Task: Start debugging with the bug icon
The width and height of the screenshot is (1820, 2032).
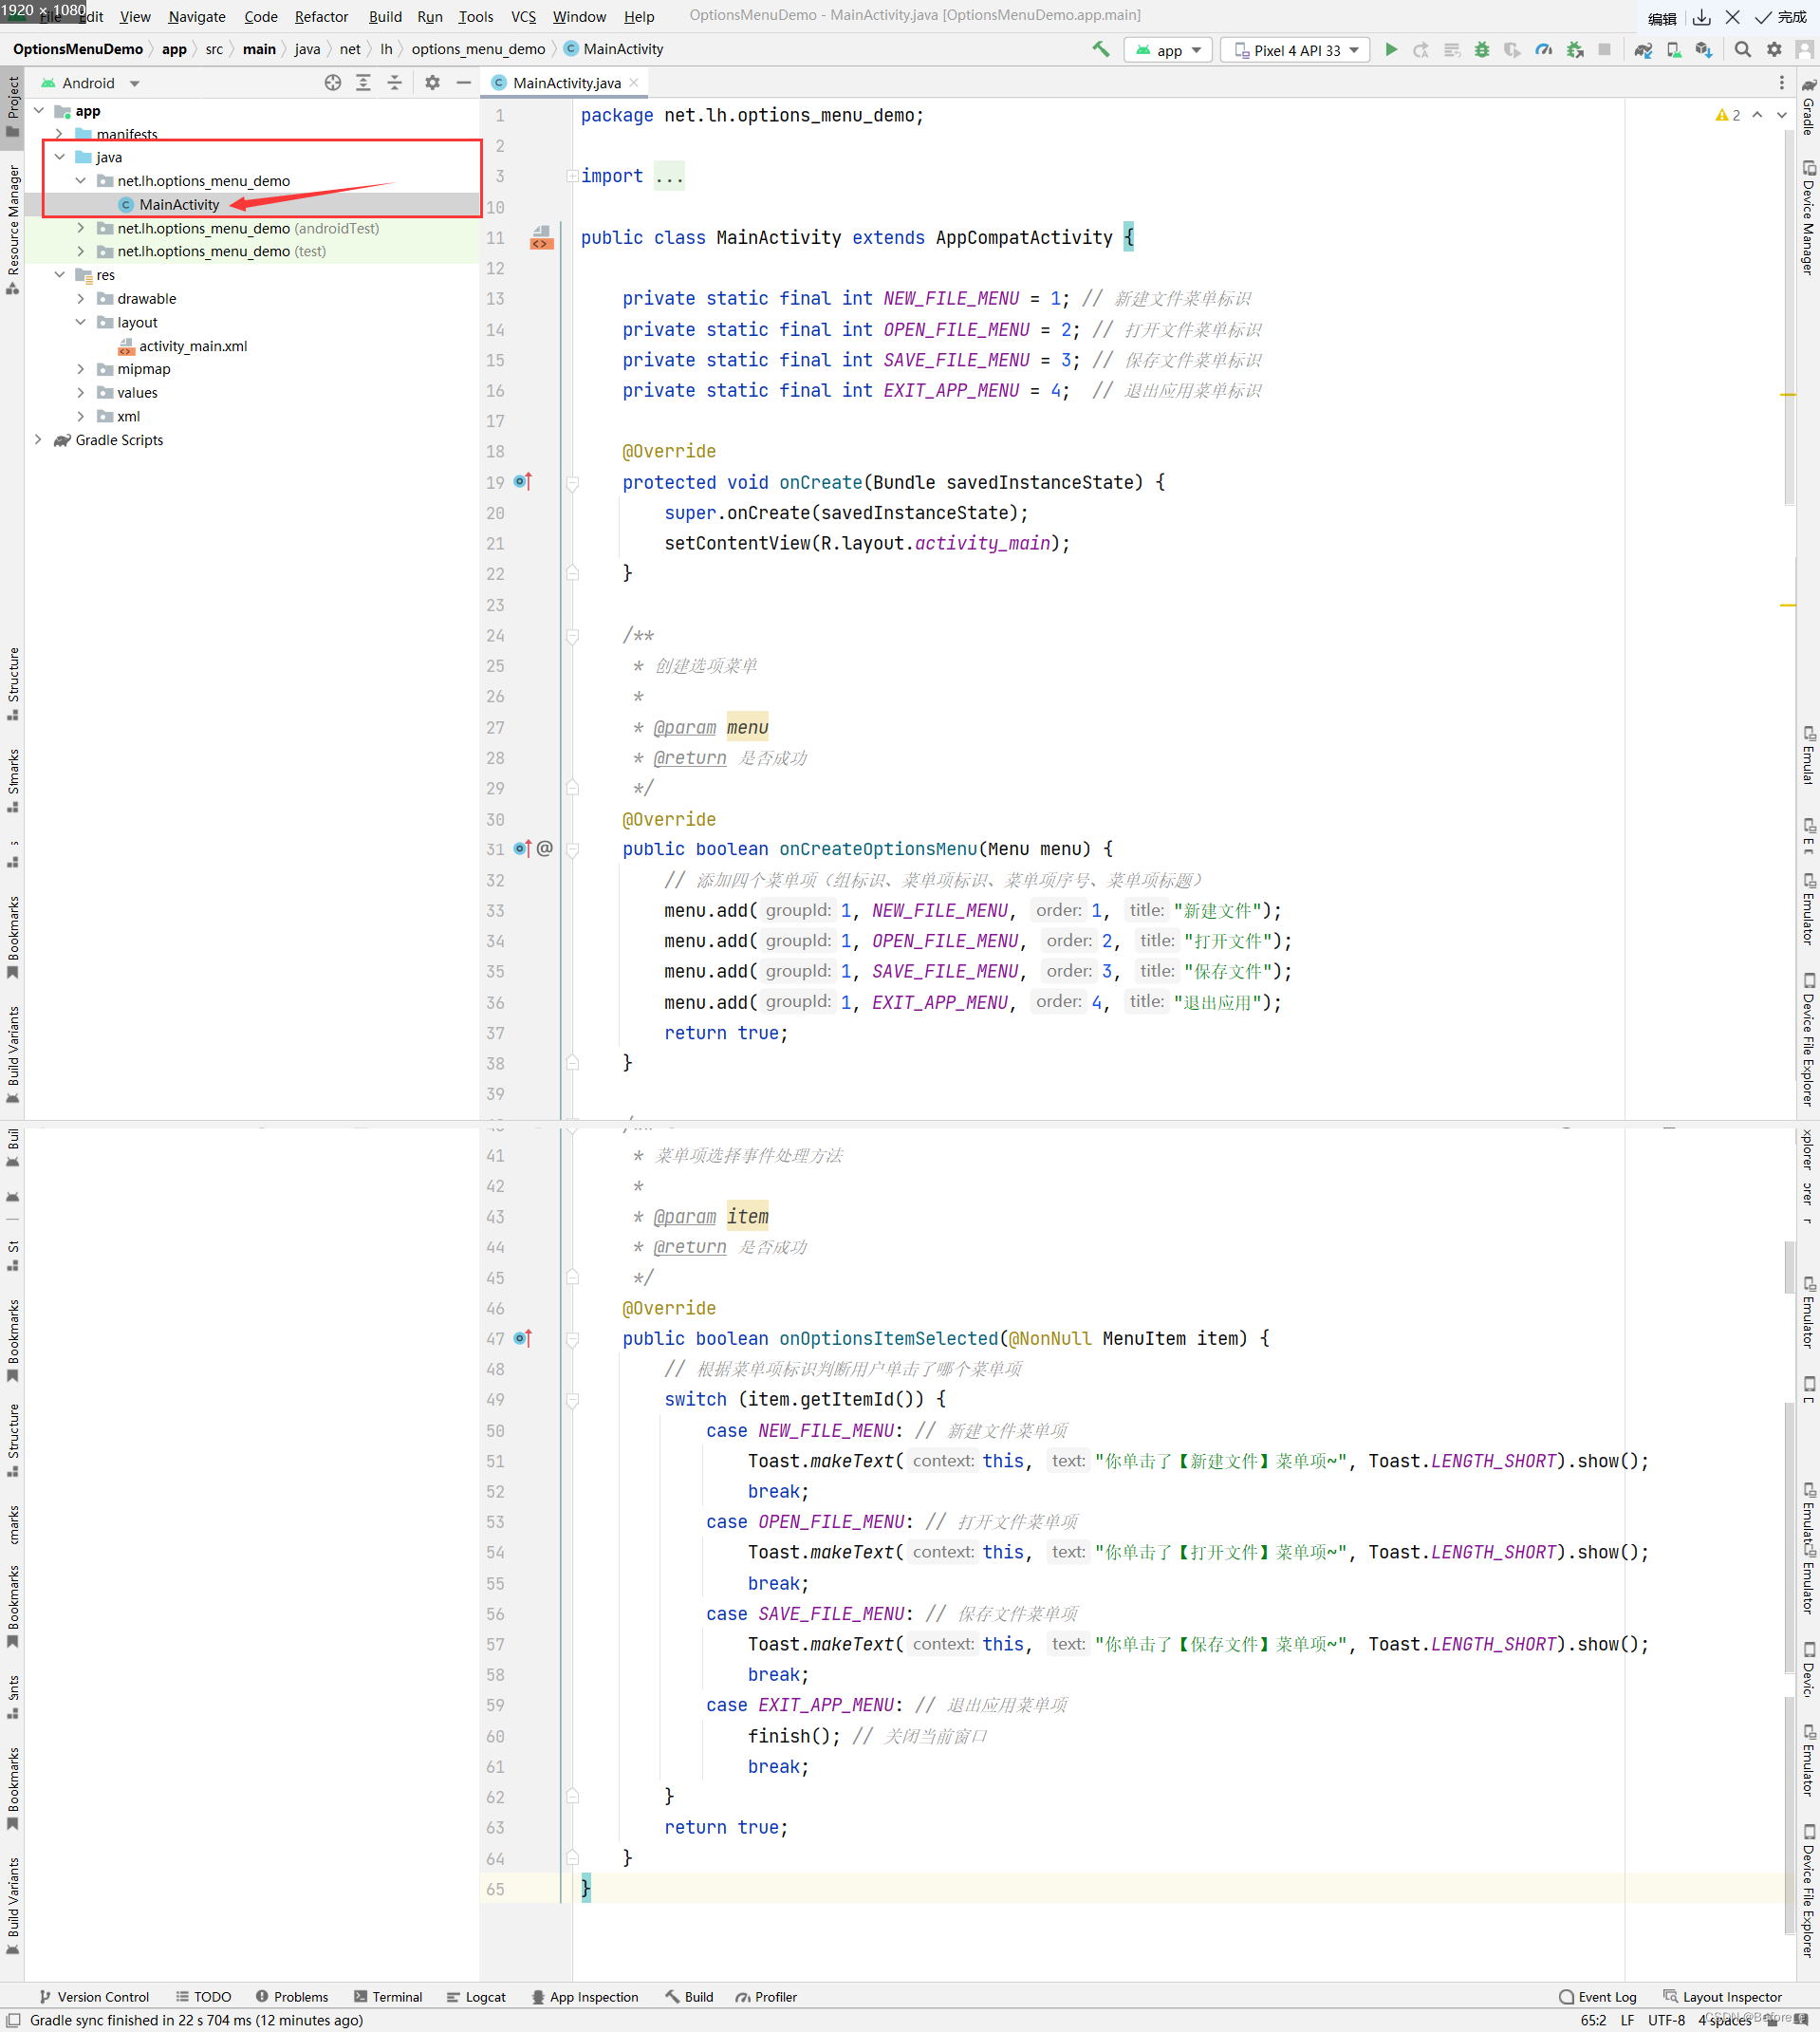Action: click(1483, 50)
